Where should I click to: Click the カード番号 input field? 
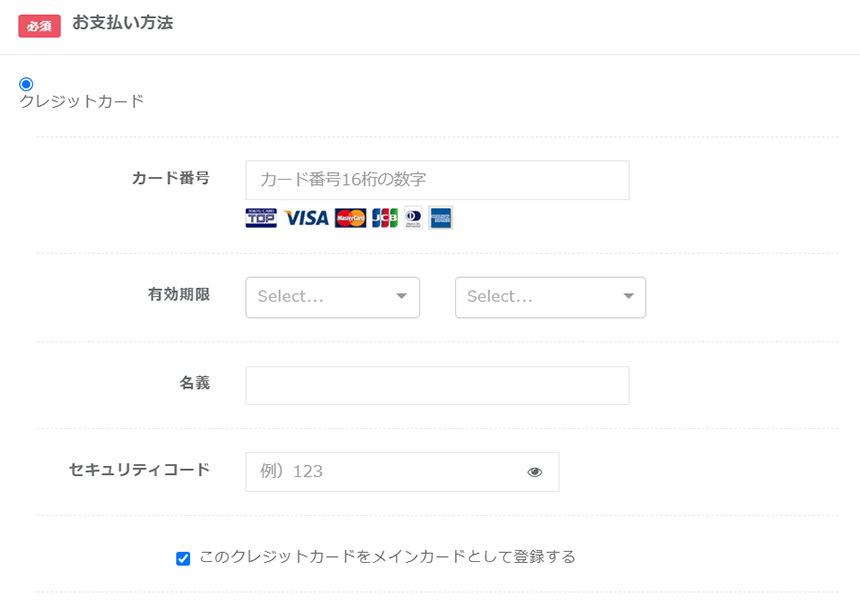point(437,180)
